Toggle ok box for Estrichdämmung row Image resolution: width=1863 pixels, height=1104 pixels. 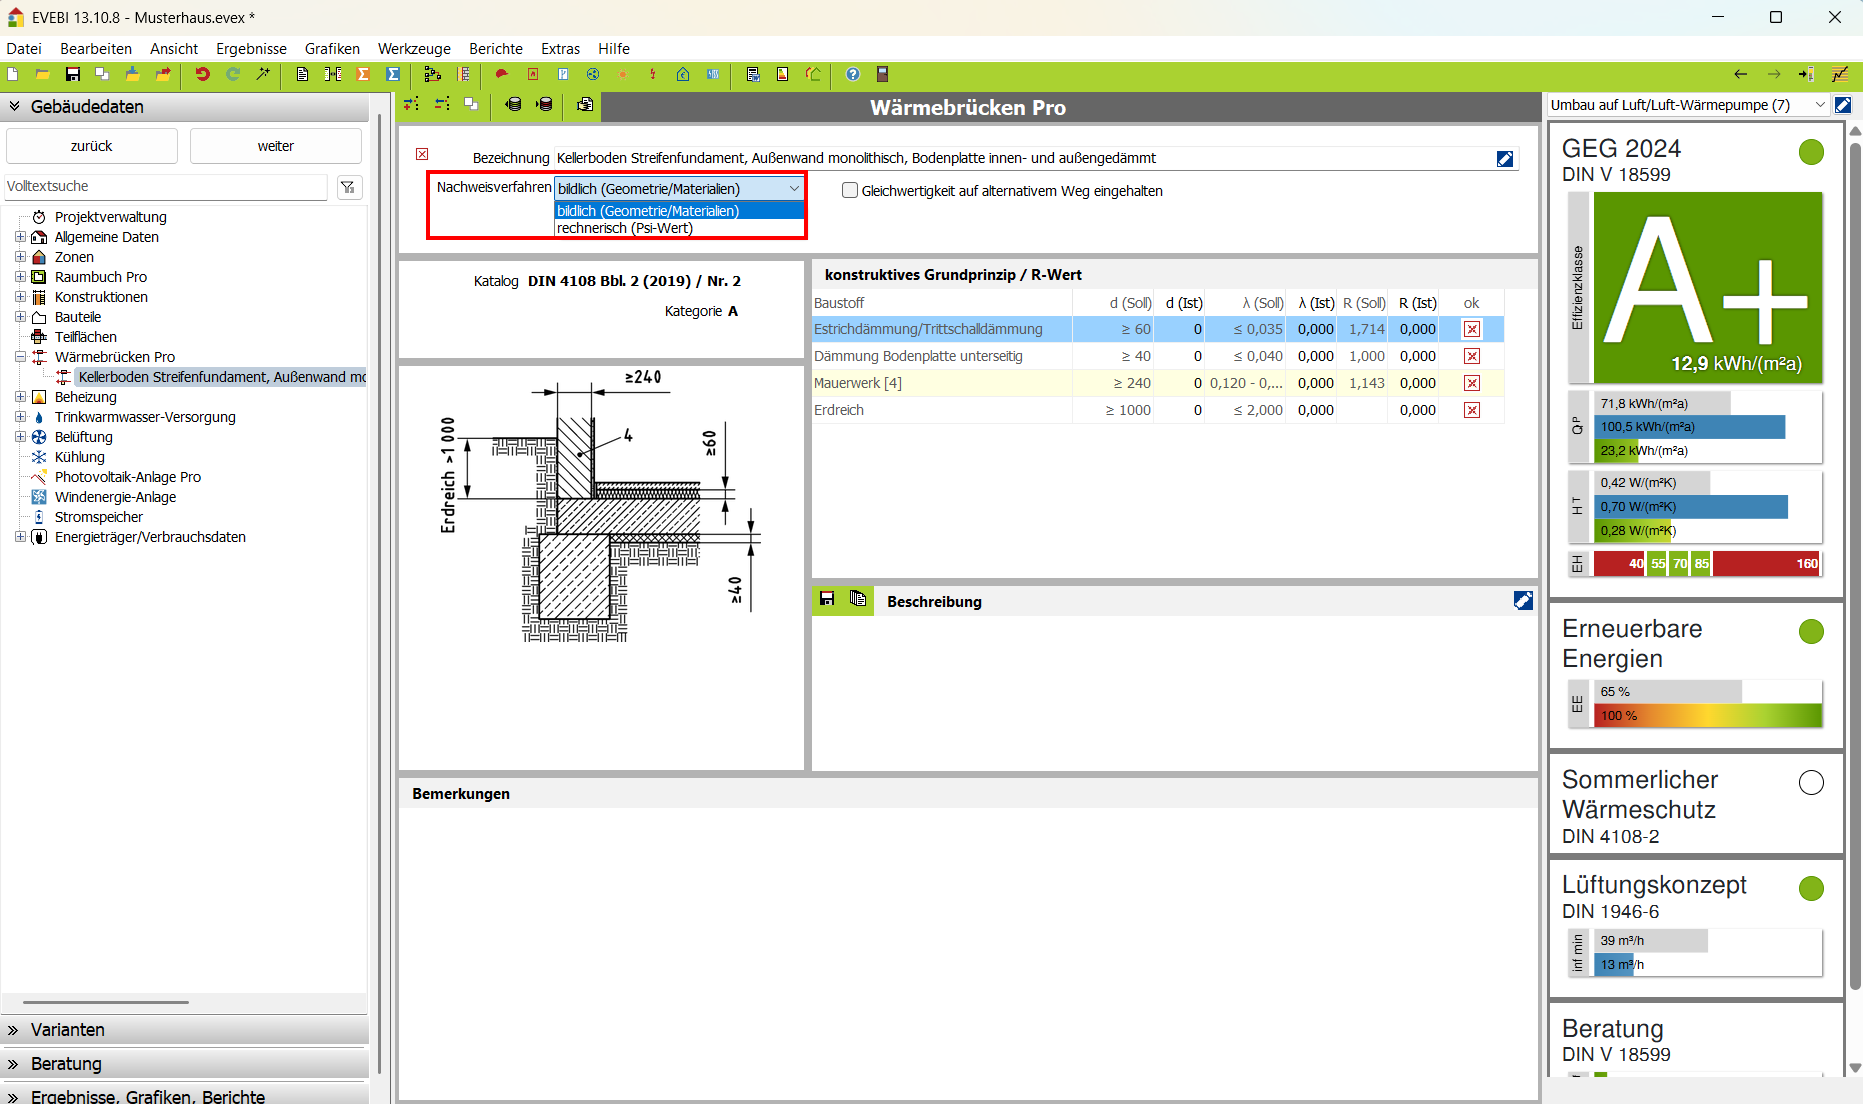[x=1471, y=329]
